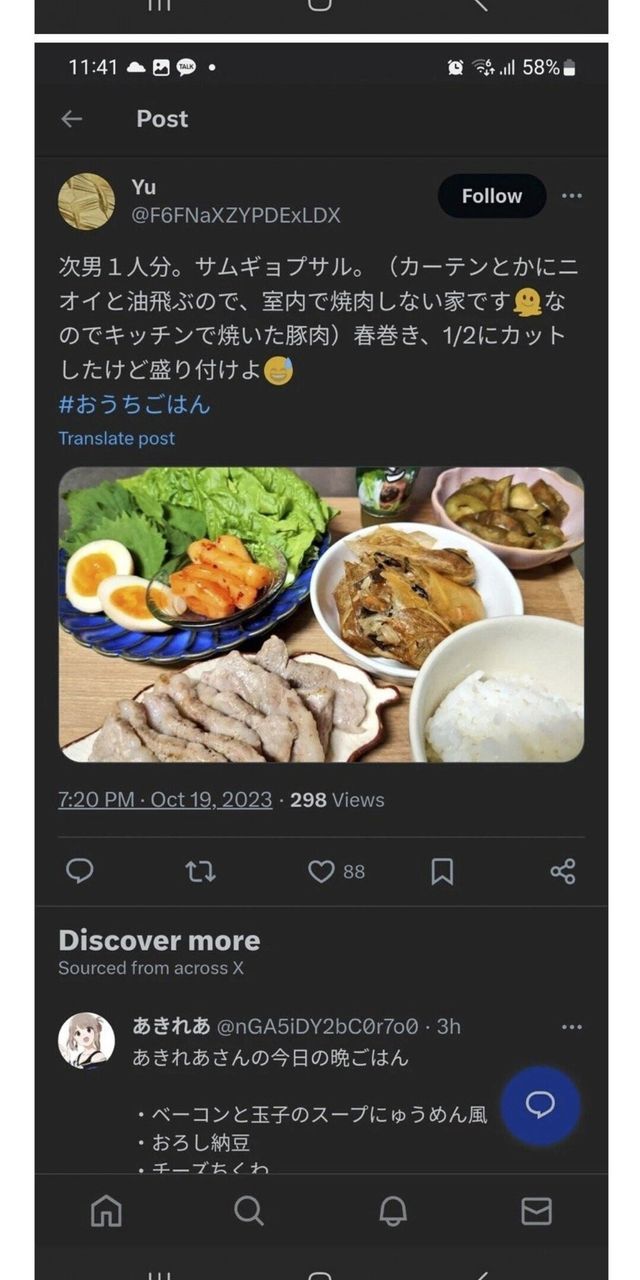Tap the share icon
Screen dimensions: 640x1280
pos(563,871)
